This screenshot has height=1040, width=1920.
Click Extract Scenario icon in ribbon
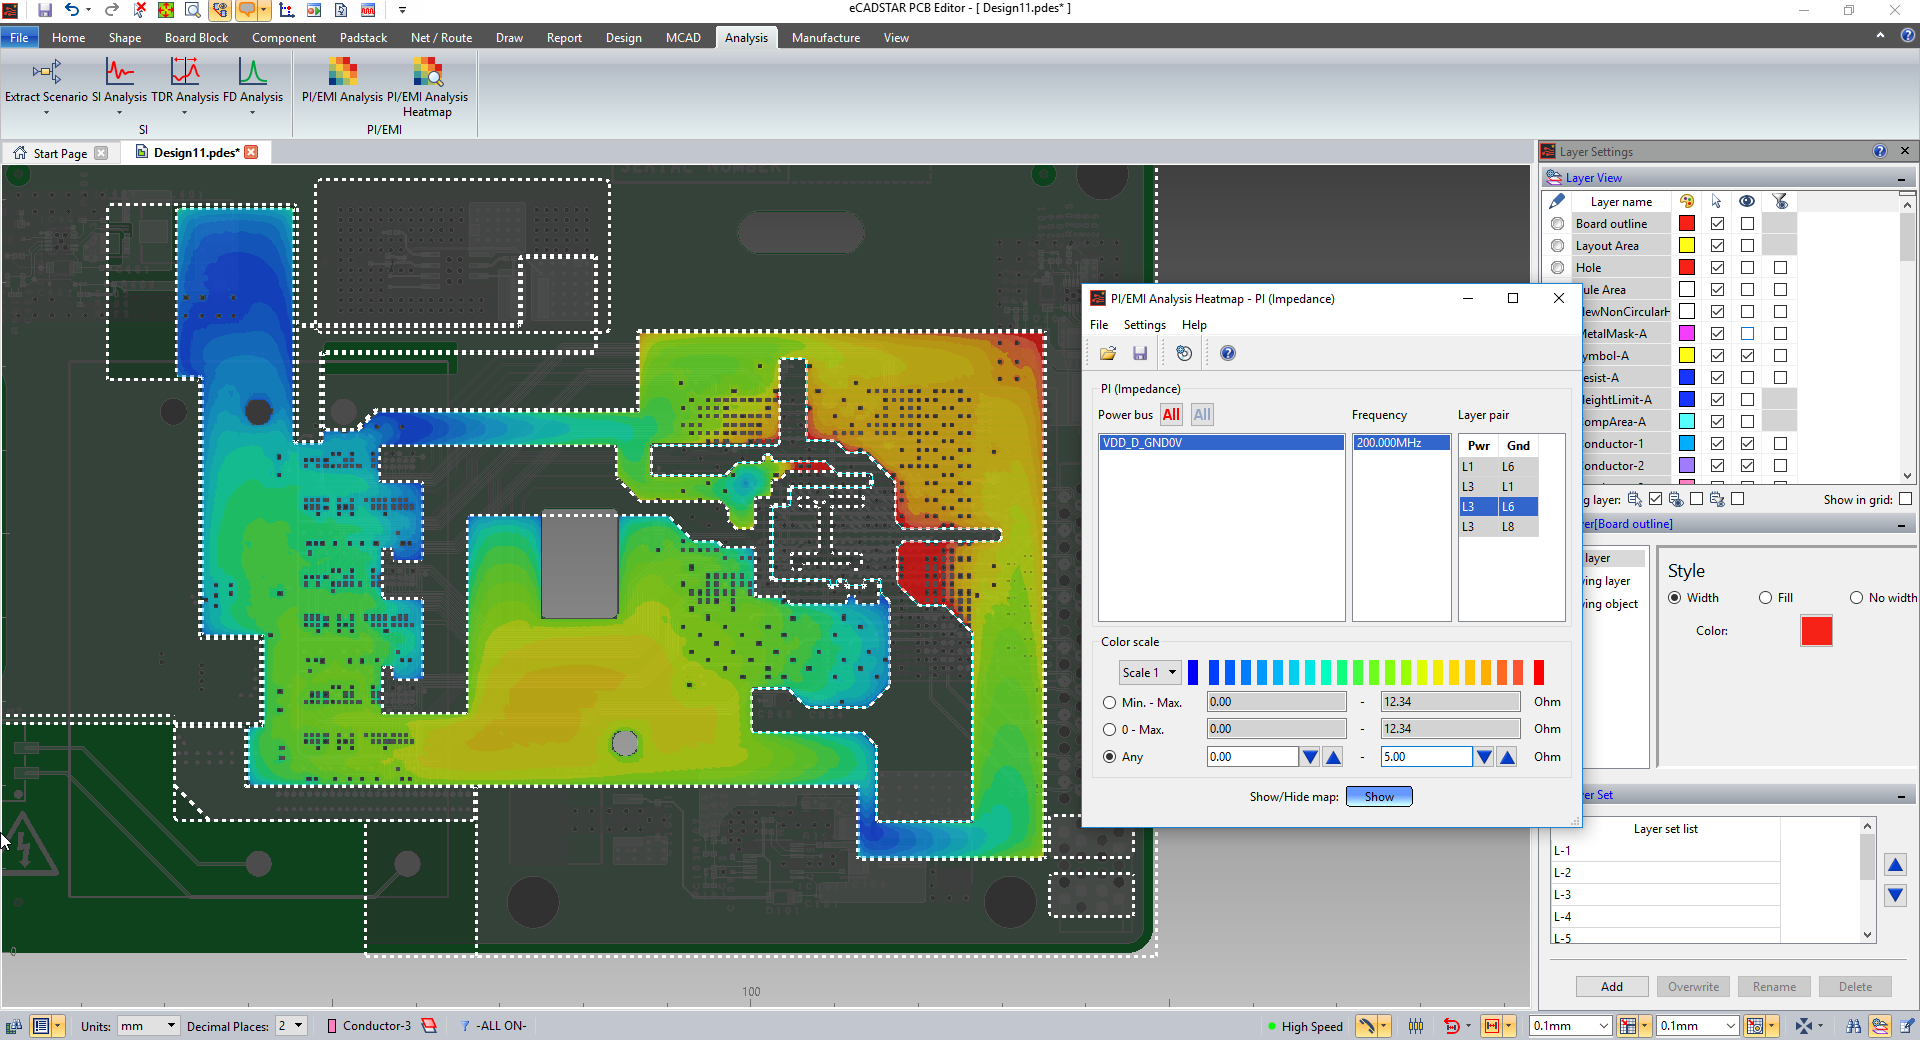pyautogui.click(x=46, y=73)
